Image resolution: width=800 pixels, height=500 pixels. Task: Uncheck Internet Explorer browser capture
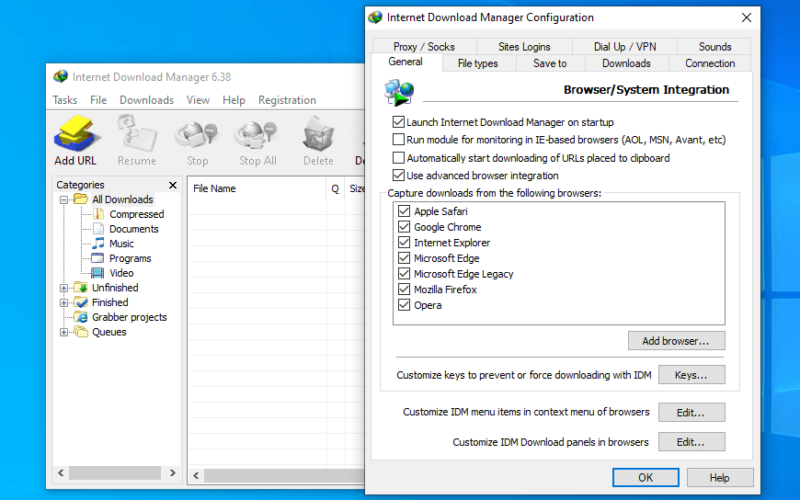click(404, 242)
